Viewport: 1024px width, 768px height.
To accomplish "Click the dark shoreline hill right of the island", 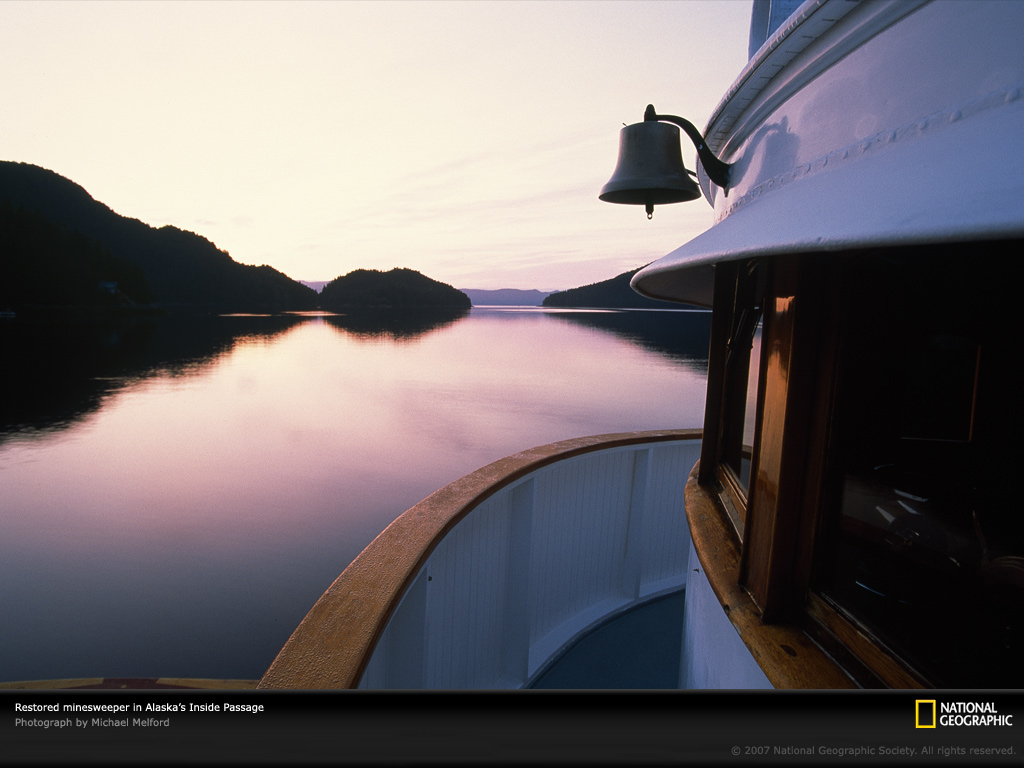I will click(x=600, y=293).
